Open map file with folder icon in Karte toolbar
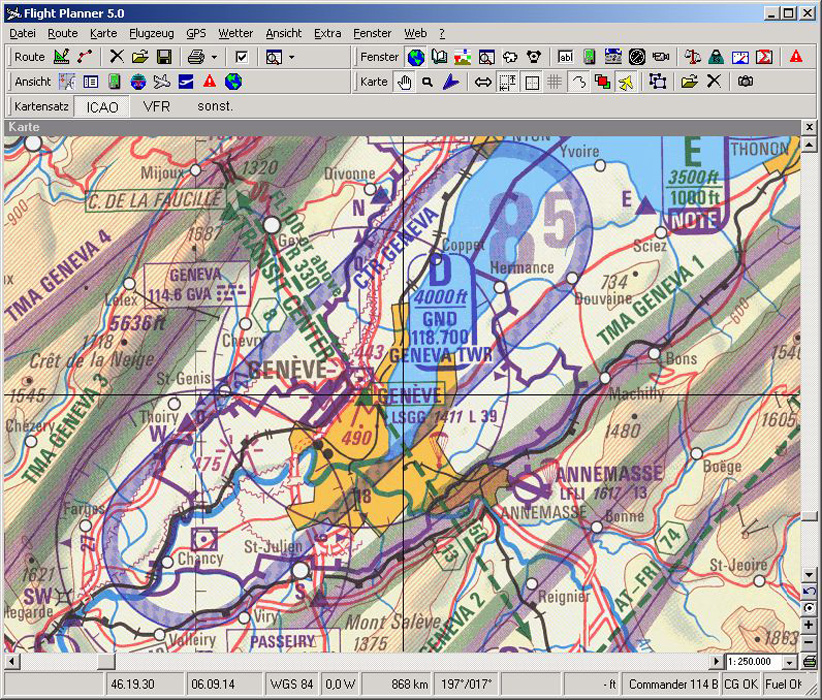Screen dimensions: 822x700 (x=689, y=81)
